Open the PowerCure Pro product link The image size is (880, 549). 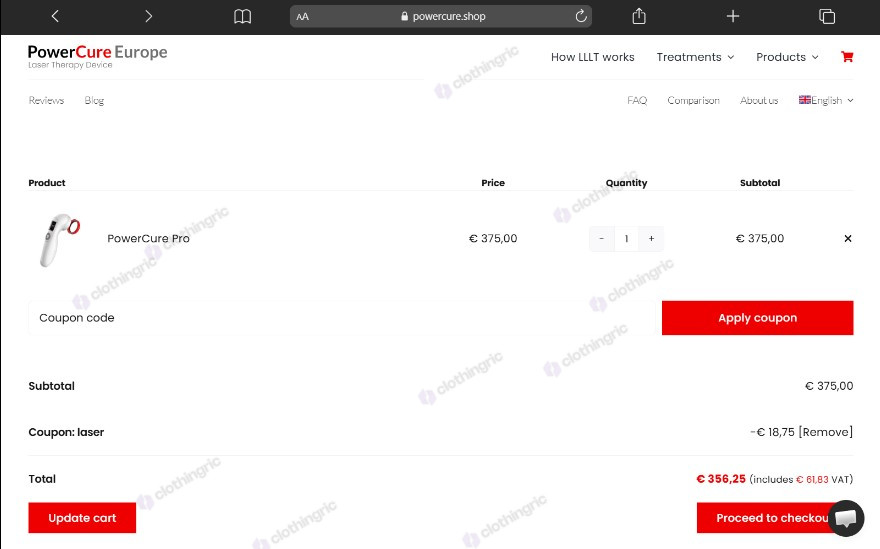click(148, 239)
